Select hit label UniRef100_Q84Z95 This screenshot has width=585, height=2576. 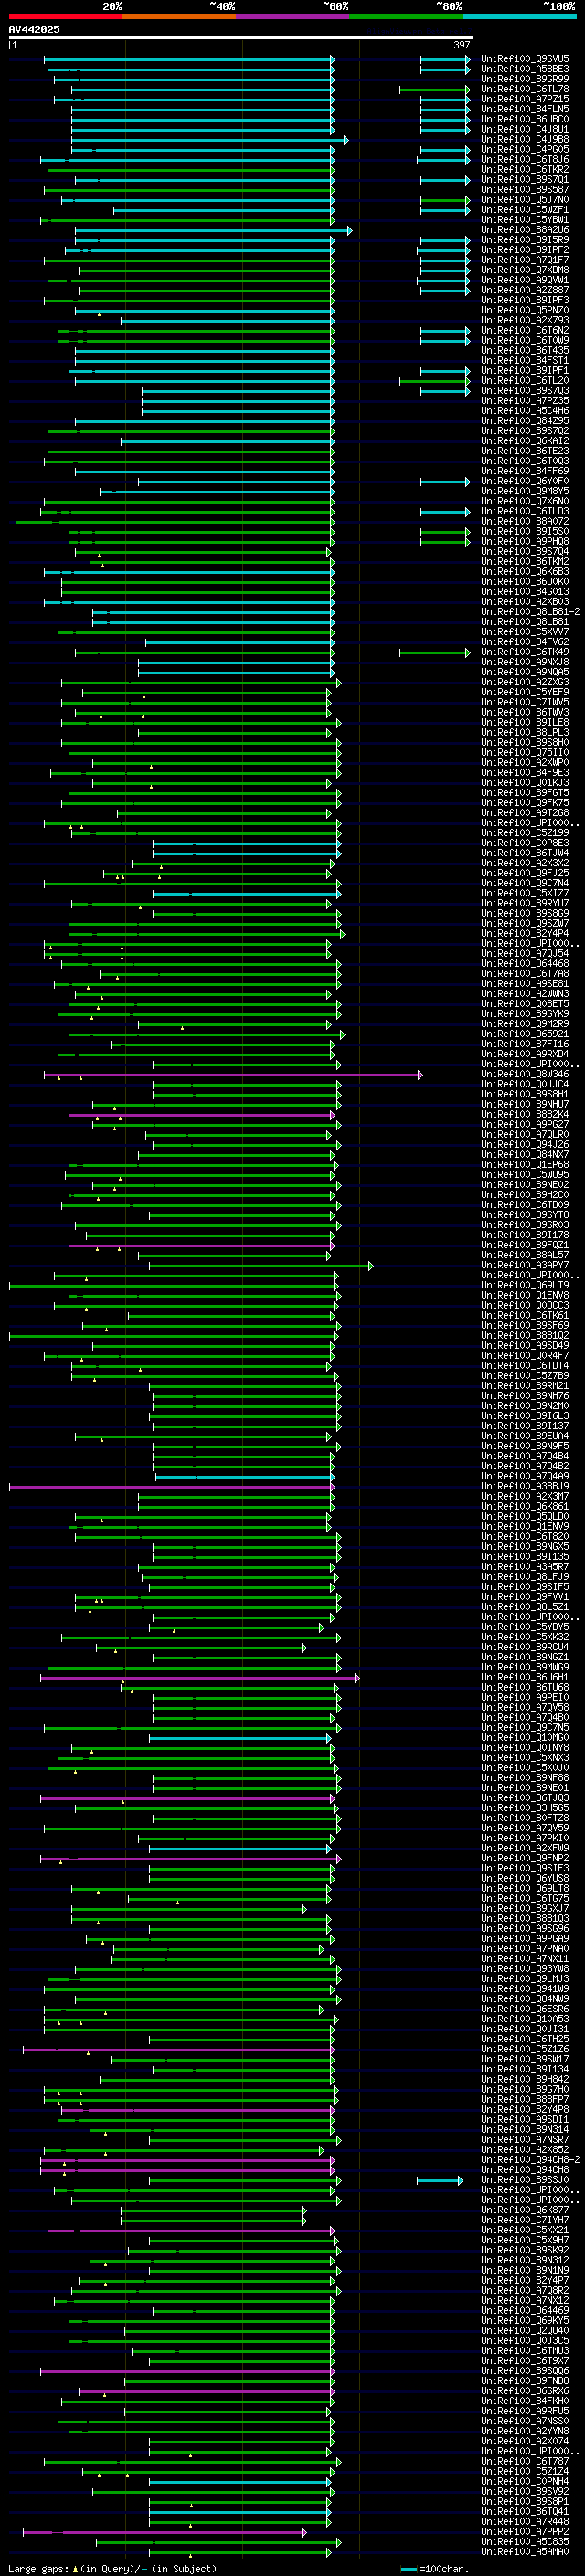[x=525, y=421]
